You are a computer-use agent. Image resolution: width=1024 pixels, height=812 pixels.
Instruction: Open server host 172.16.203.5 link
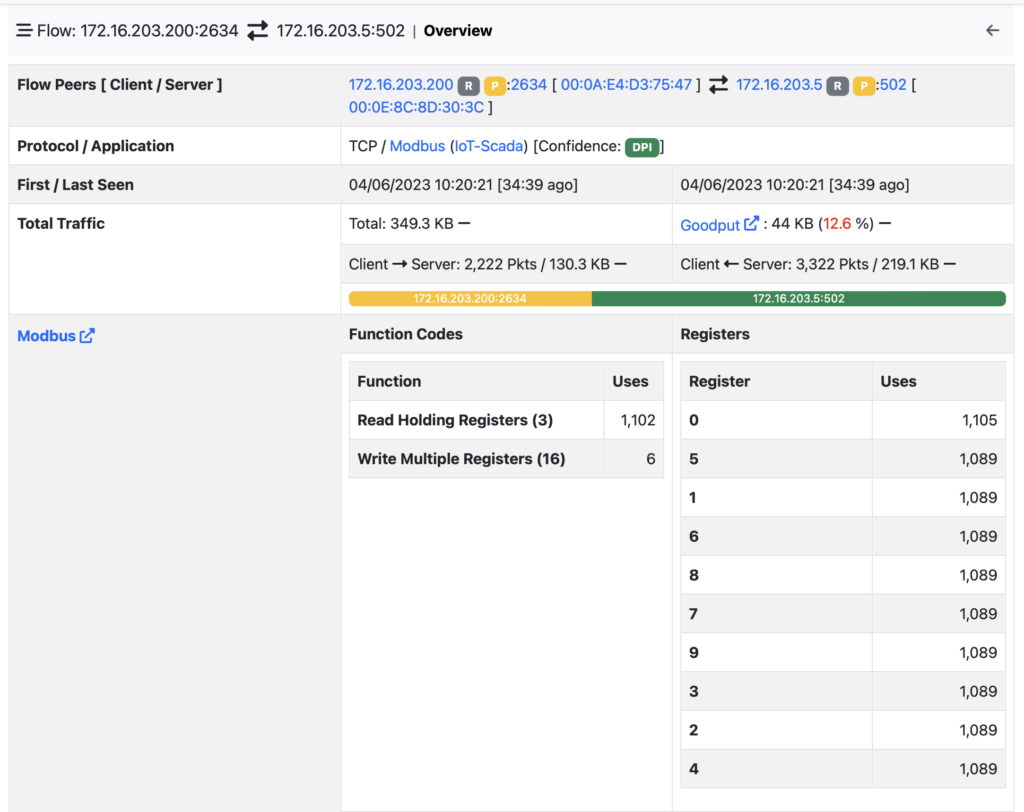778,85
